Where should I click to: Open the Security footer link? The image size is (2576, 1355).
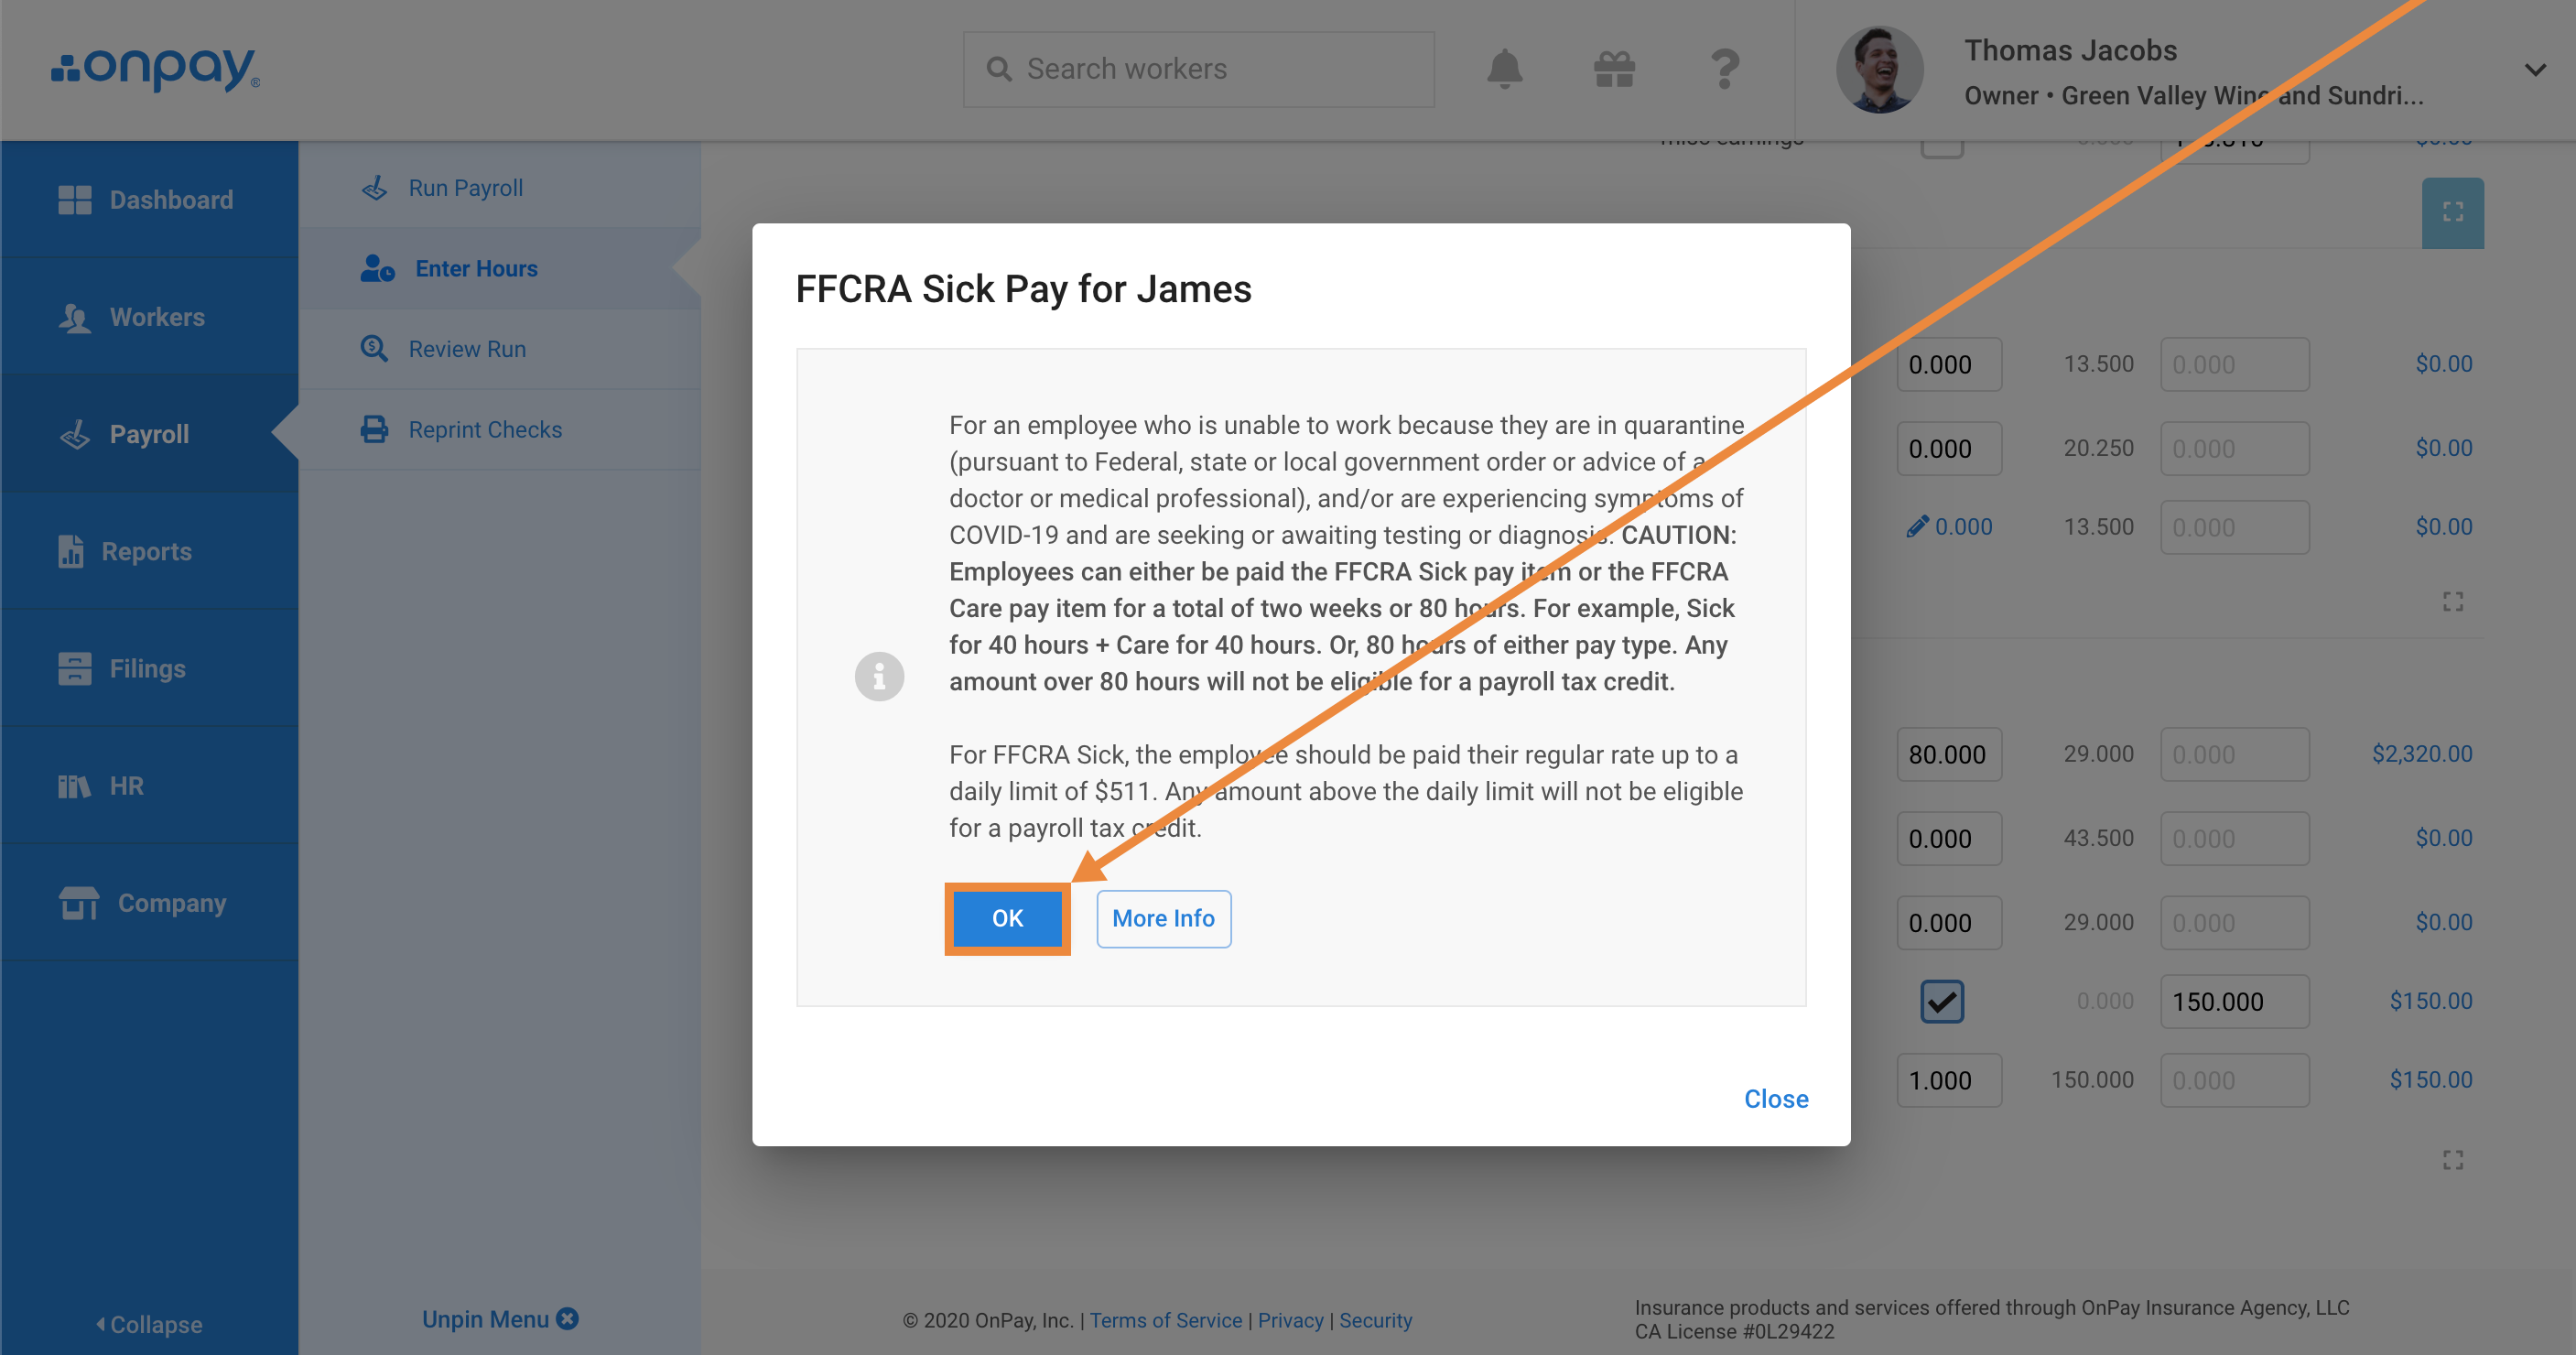pyautogui.click(x=1375, y=1320)
